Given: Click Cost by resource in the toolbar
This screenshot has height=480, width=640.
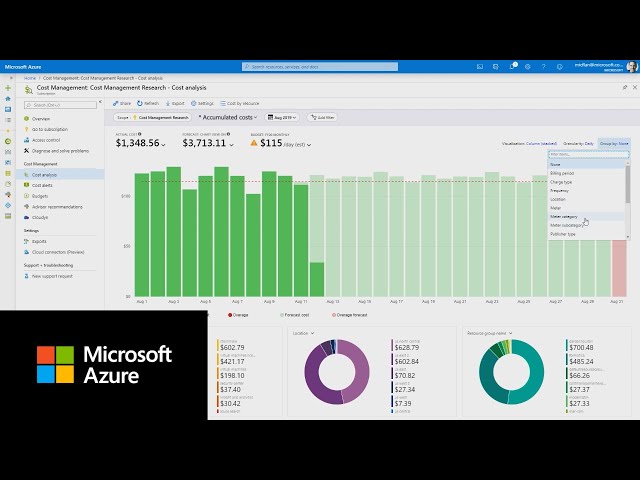Looking at the screenshot, I should click(240, 103).
